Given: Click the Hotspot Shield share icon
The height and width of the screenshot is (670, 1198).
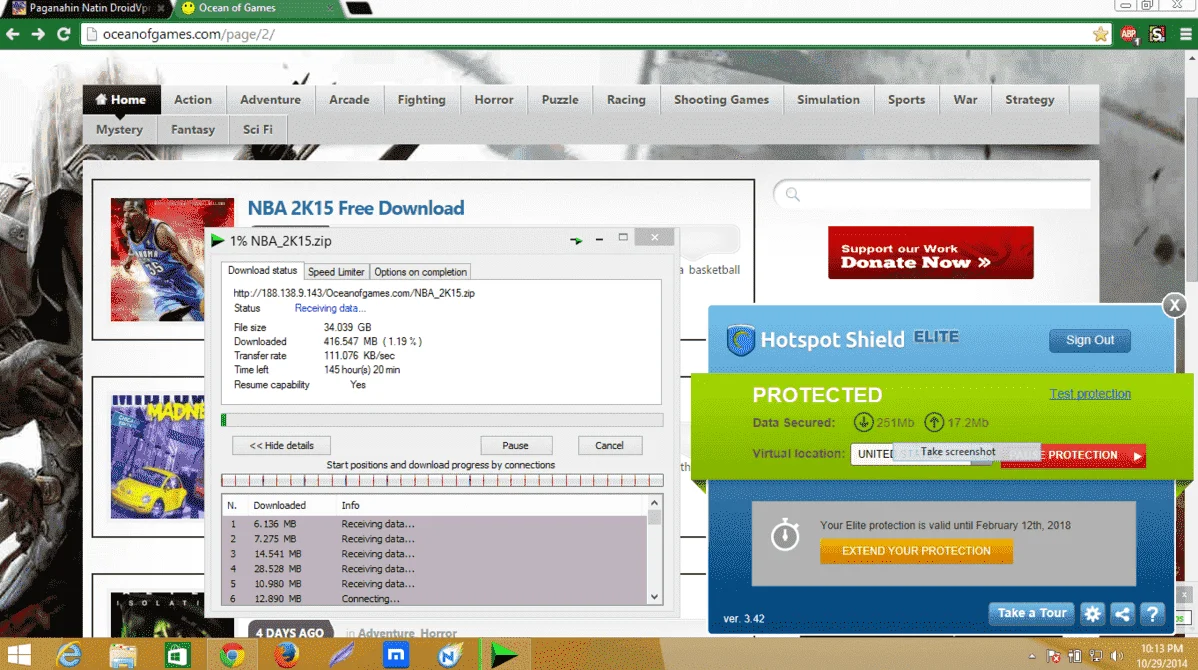Looking at the screenshot, I should coord(1122,613).
